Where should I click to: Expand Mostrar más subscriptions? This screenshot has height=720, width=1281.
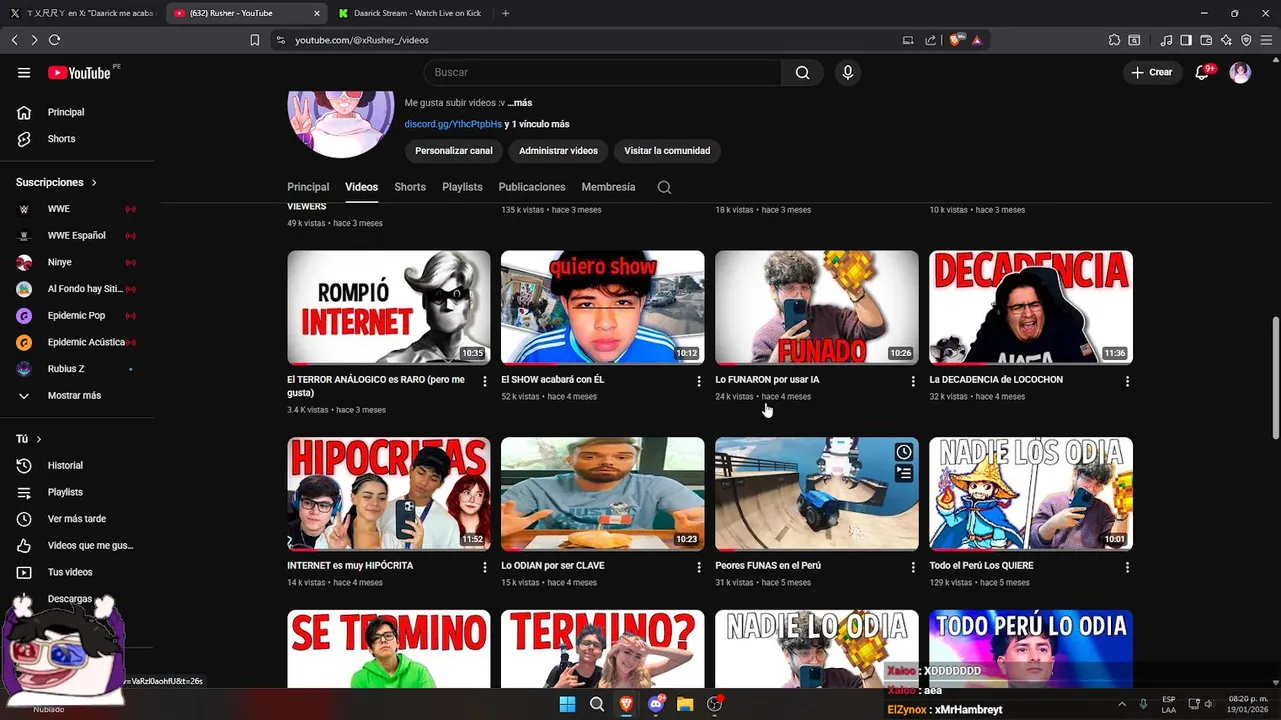[x=76, y=396]
